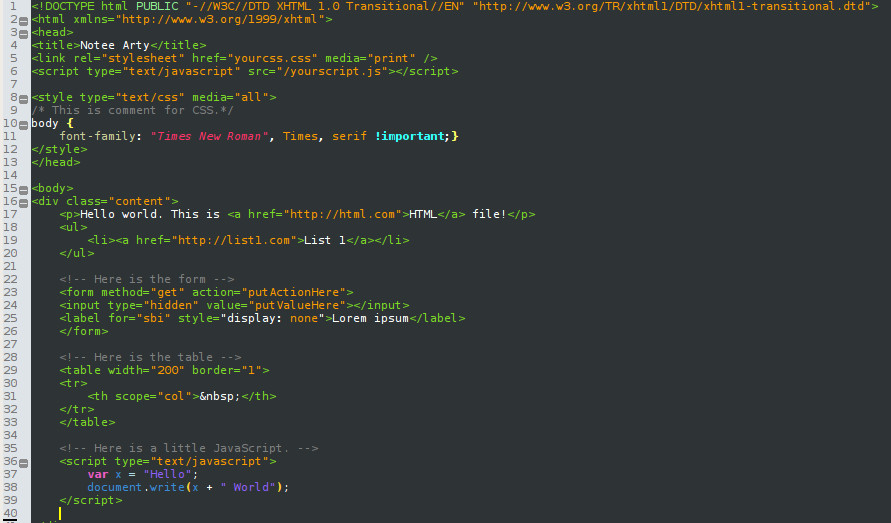Click the "Hello" string on line 37
The height and width of the screenshot is (523, 891).
point(168,474)
